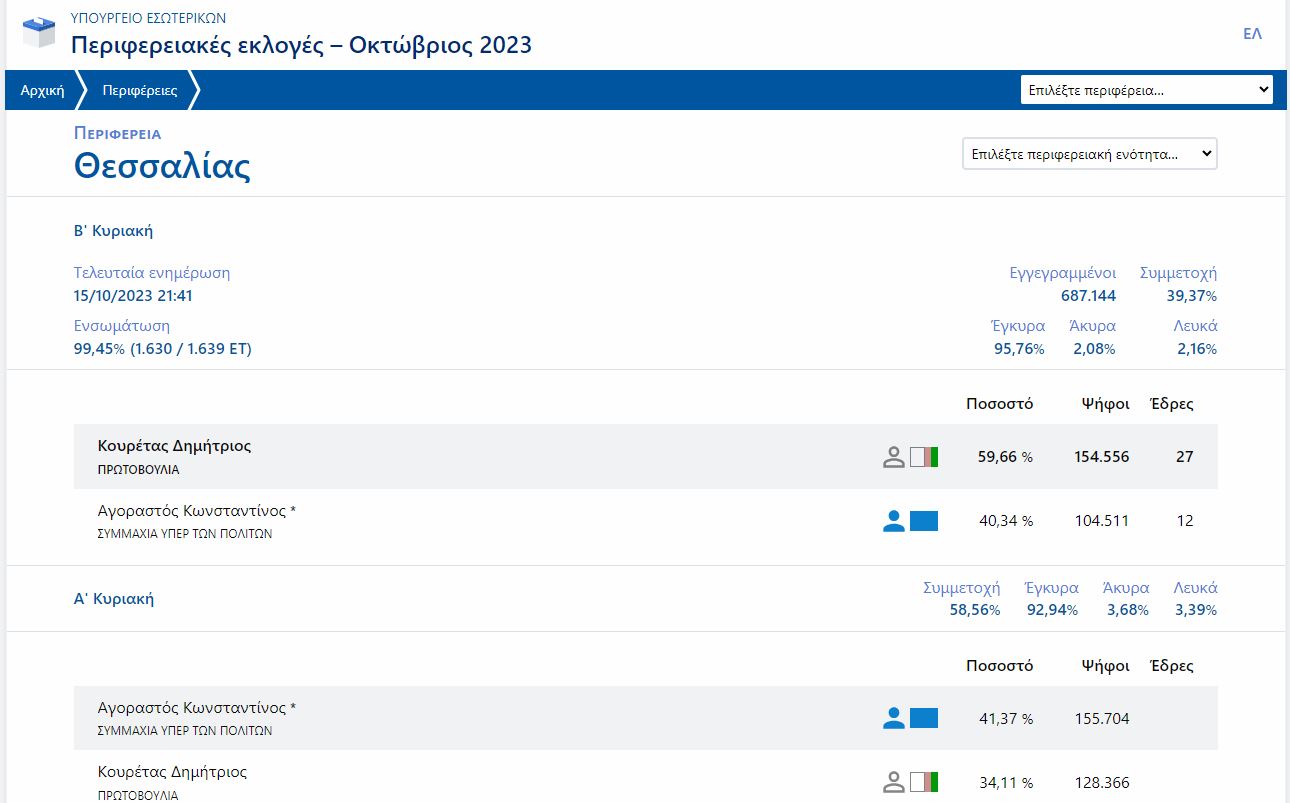Screen dimensions: 1290x803
Task: Select Κουρέτας Δημήτριος in Α' Κυριακή results
Action: (x=172, y=772)
